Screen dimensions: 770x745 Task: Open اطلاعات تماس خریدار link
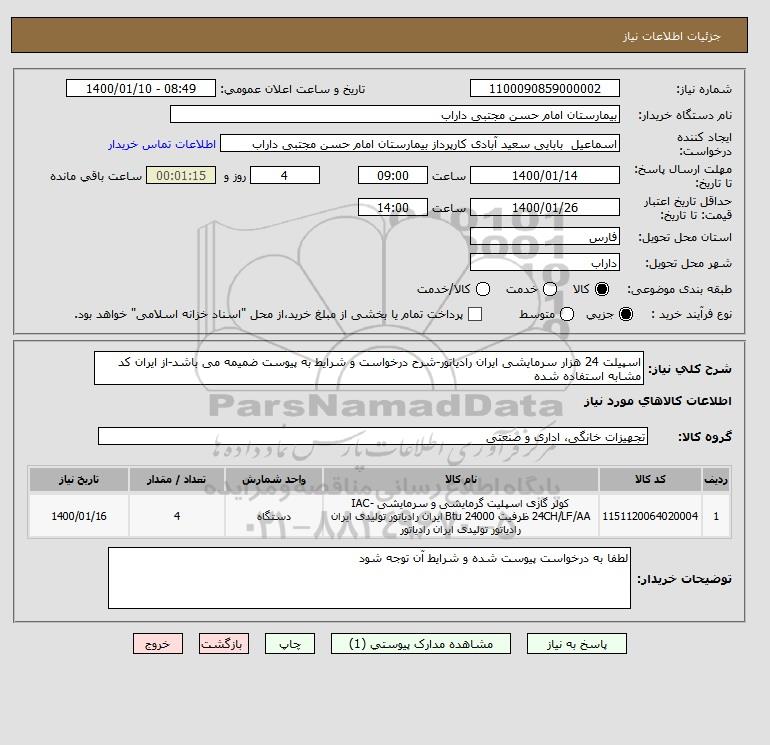(162, 144)
